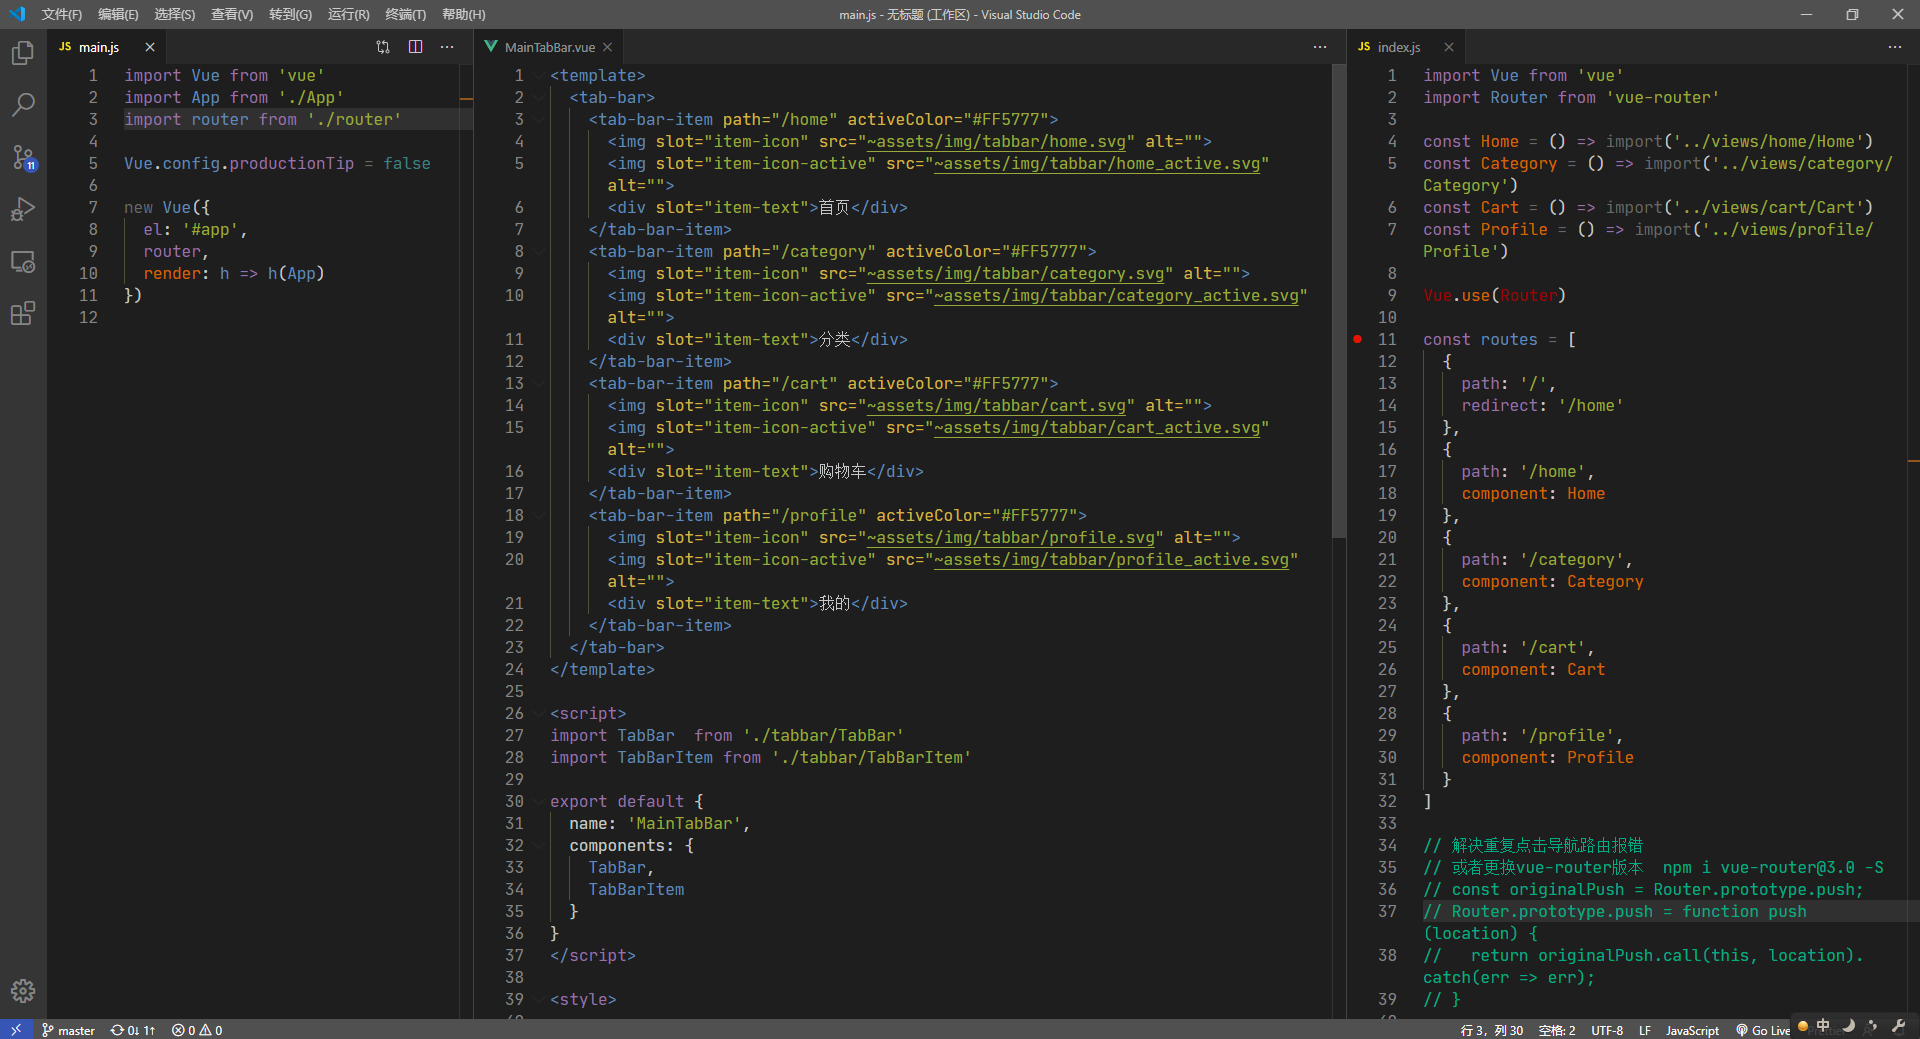Viewport: 1920px width, 1039px height.
Task: Collapse the script block at line 26
Action: point(540,713)
